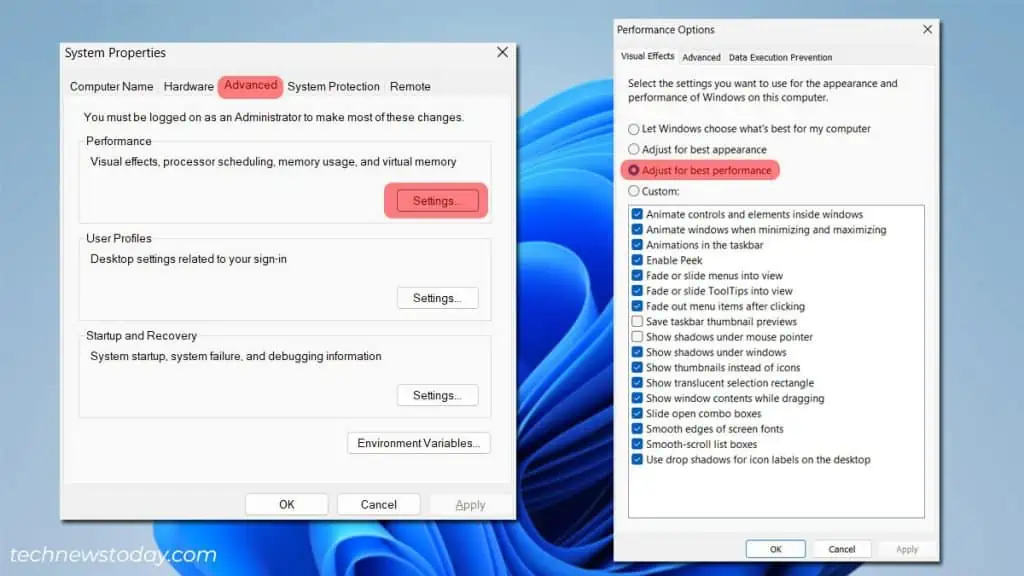Toggle Smooth-scroll list boxes
Screen dimensions: 1024x576
tap(637, 444)
